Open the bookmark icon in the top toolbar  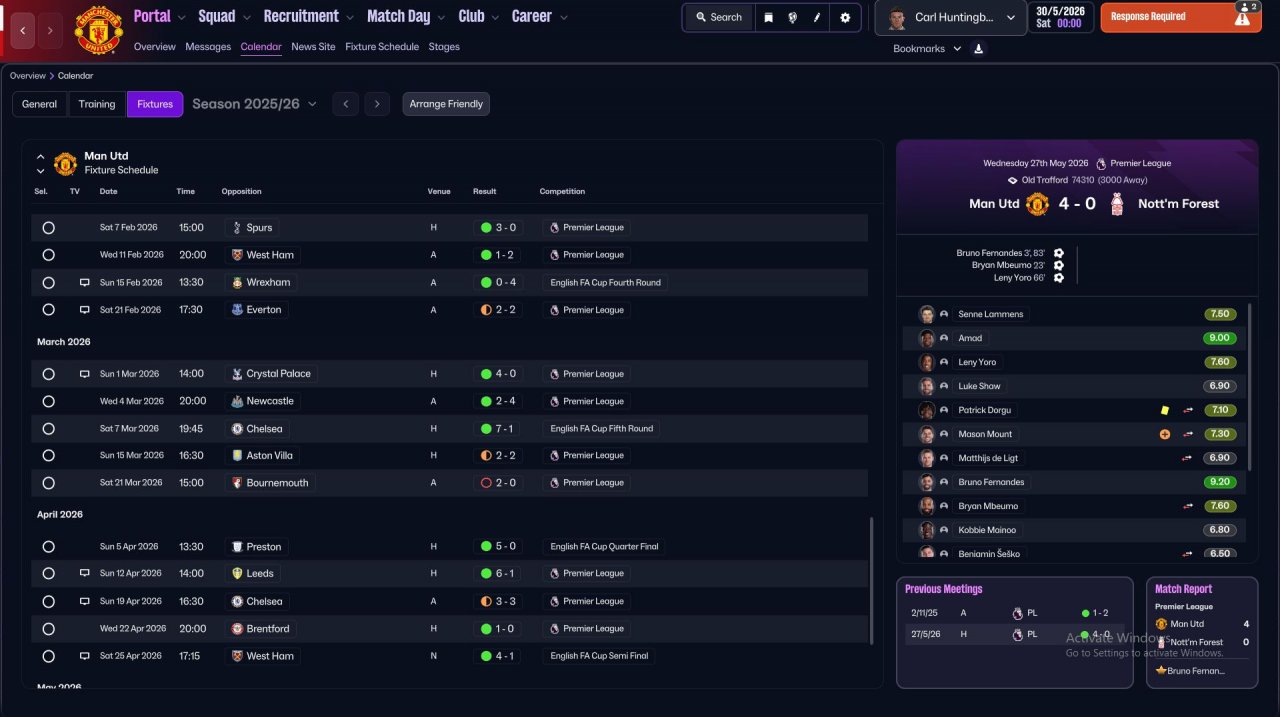(x=768, y=17)
